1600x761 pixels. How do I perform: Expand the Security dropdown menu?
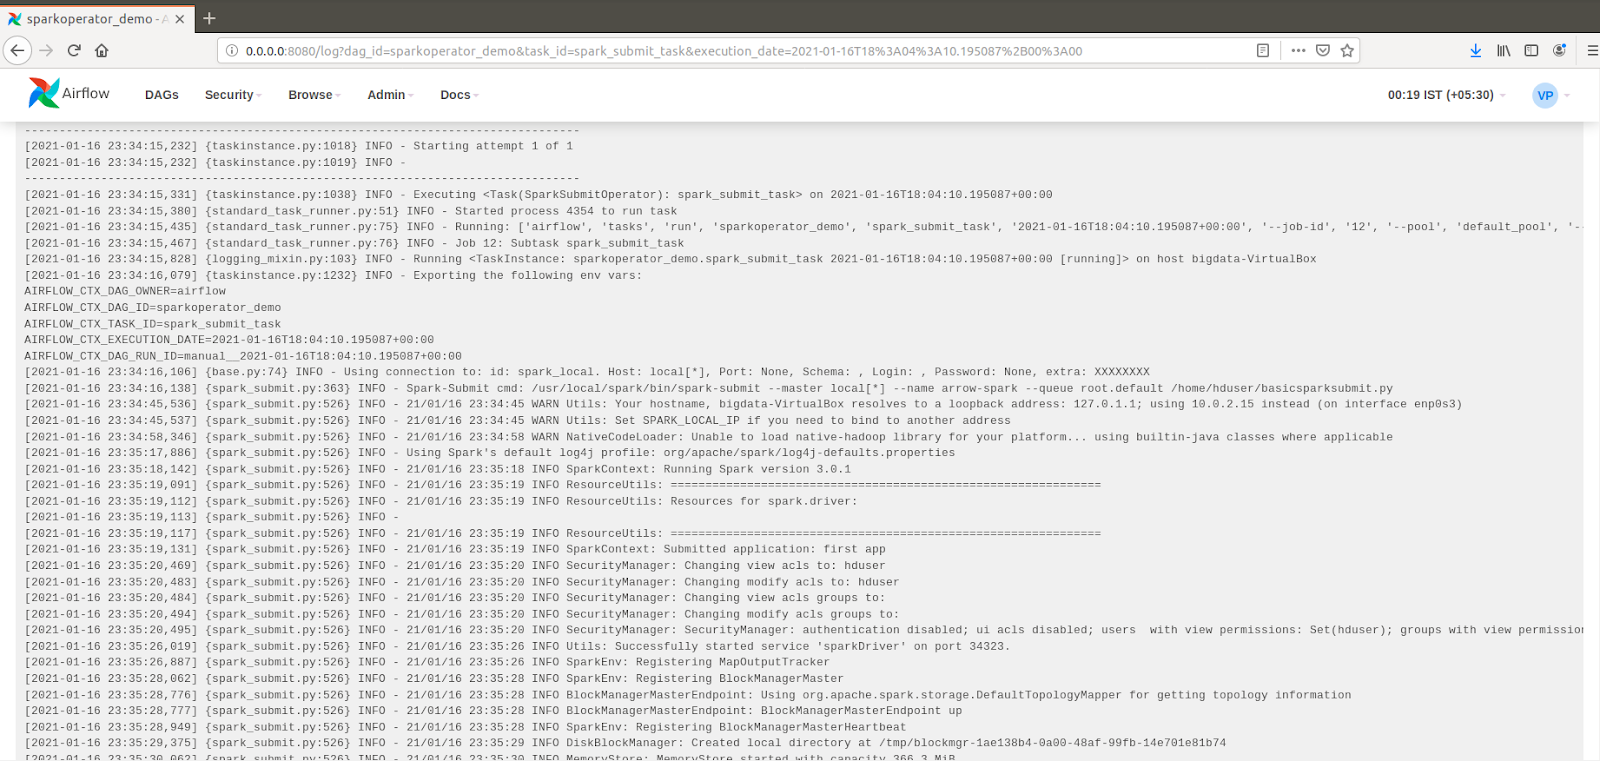pos(232,95)
